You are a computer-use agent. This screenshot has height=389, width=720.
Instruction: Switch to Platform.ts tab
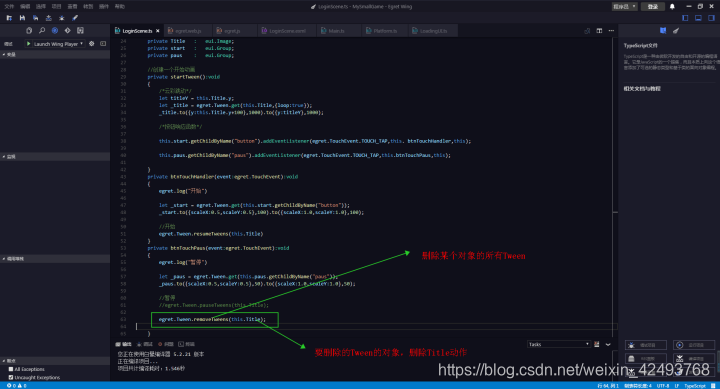click(384, 31)
